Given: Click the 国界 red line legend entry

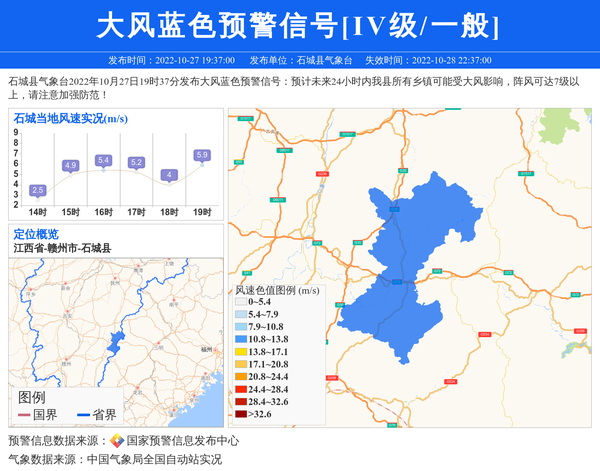Looking at the screenshot, I should click(37, 415).
